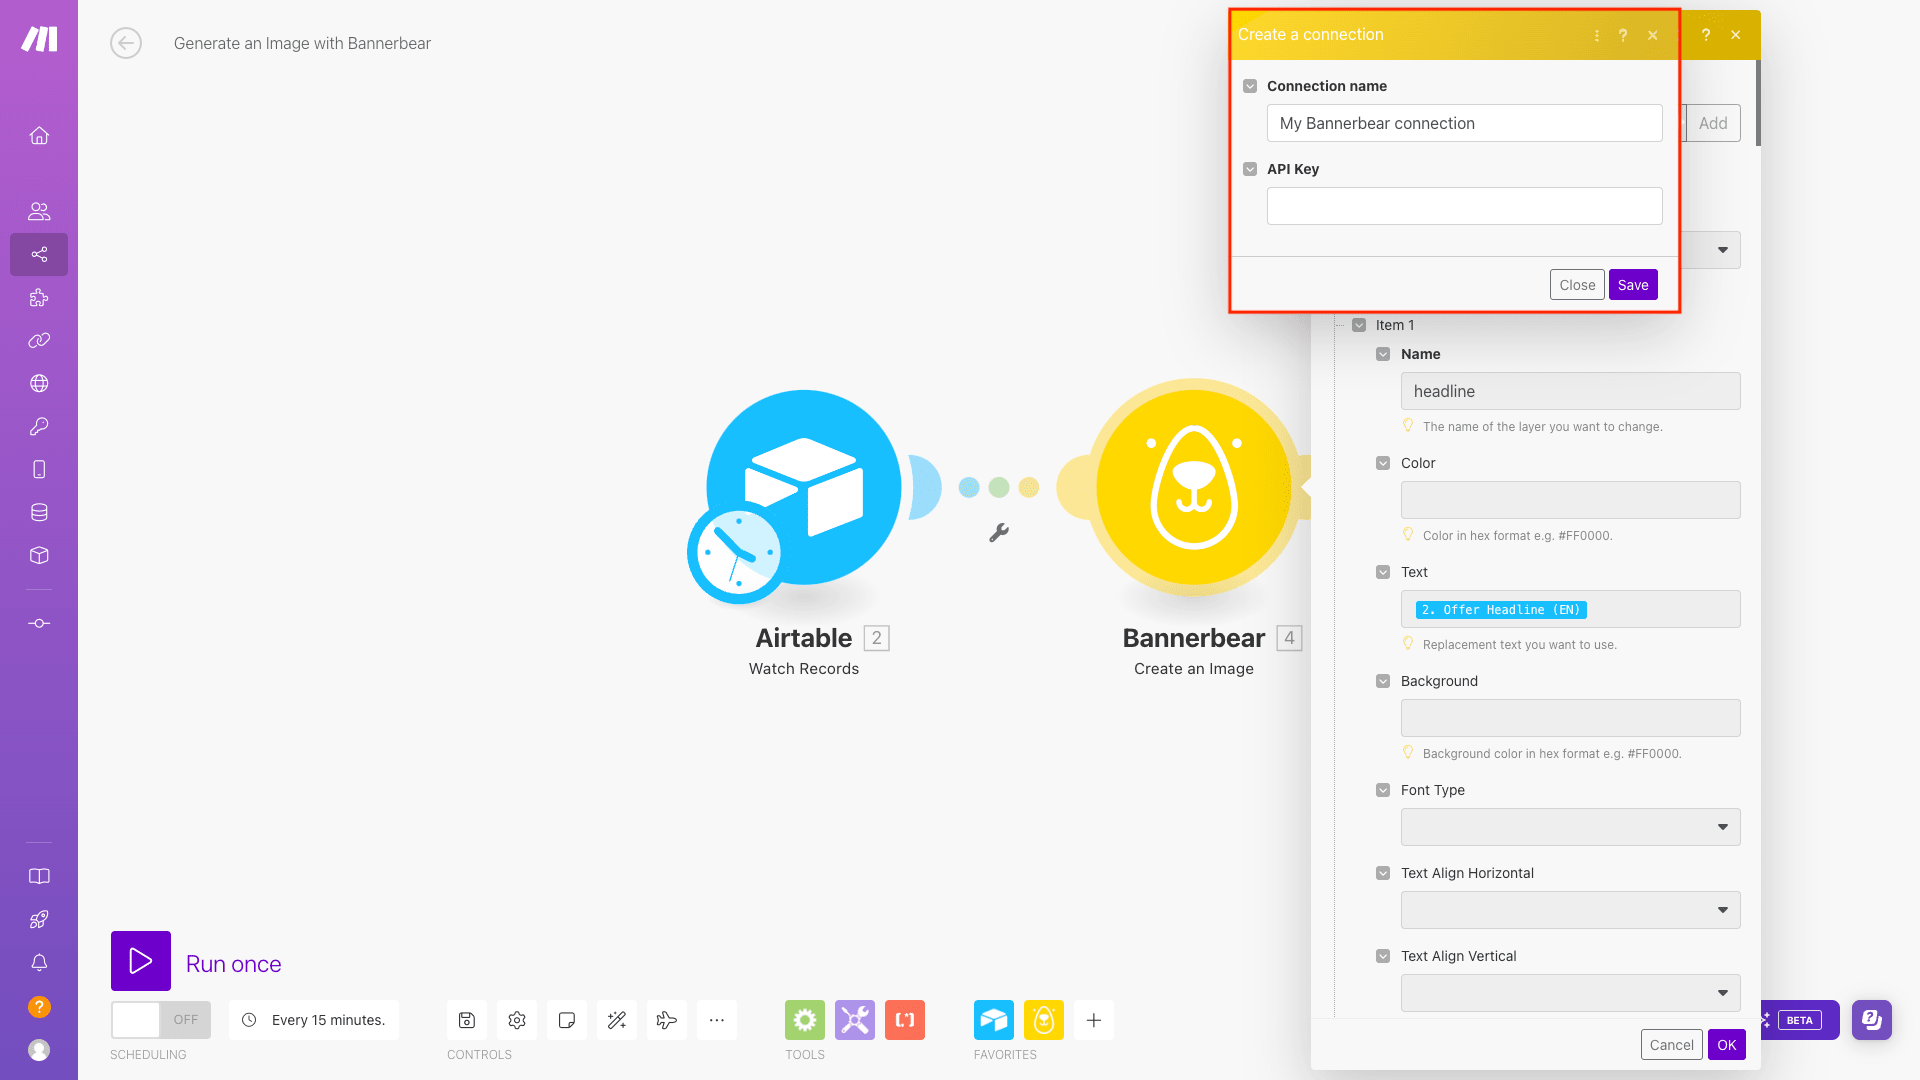The height and width of the screenshot is (1080, 1920).
Task: Click the schedule clock on Airtable module
Action: [x=737, y=553]
